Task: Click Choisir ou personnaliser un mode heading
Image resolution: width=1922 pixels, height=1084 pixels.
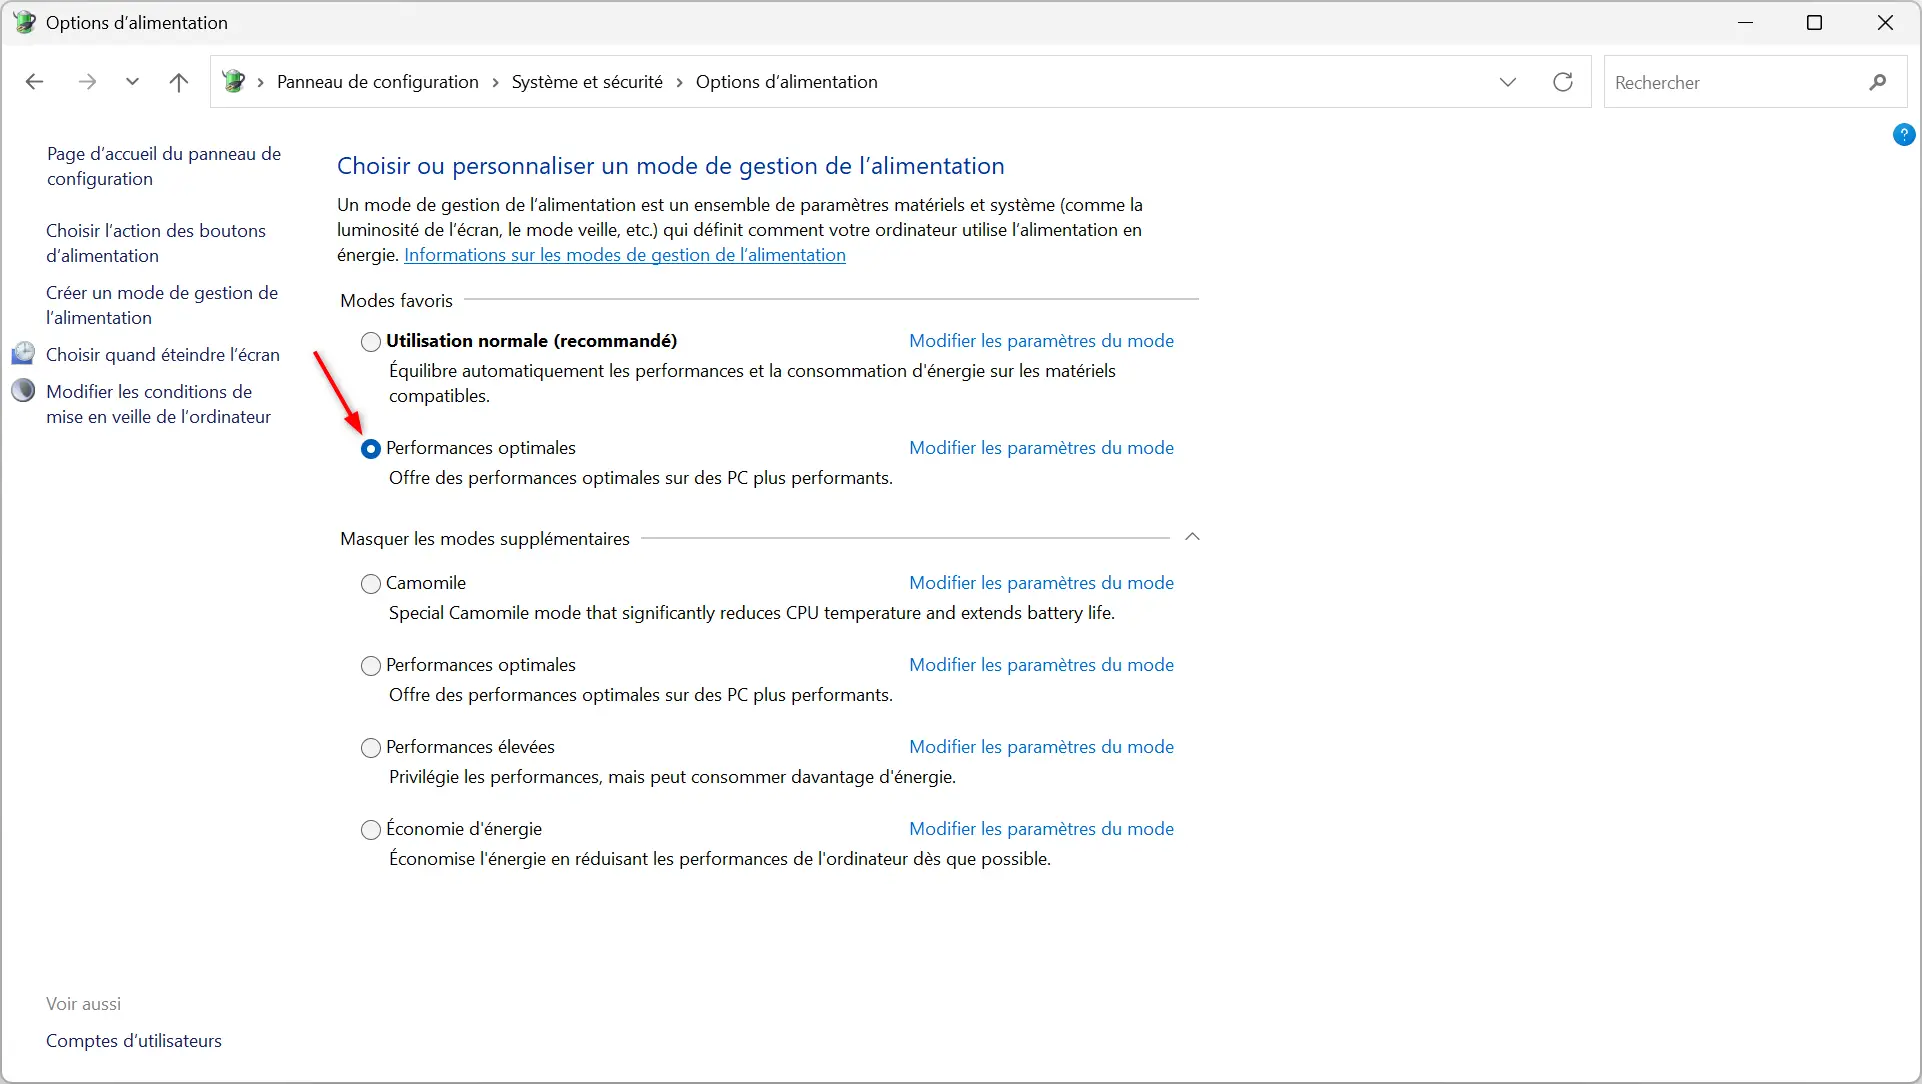Action: [671, 166]
